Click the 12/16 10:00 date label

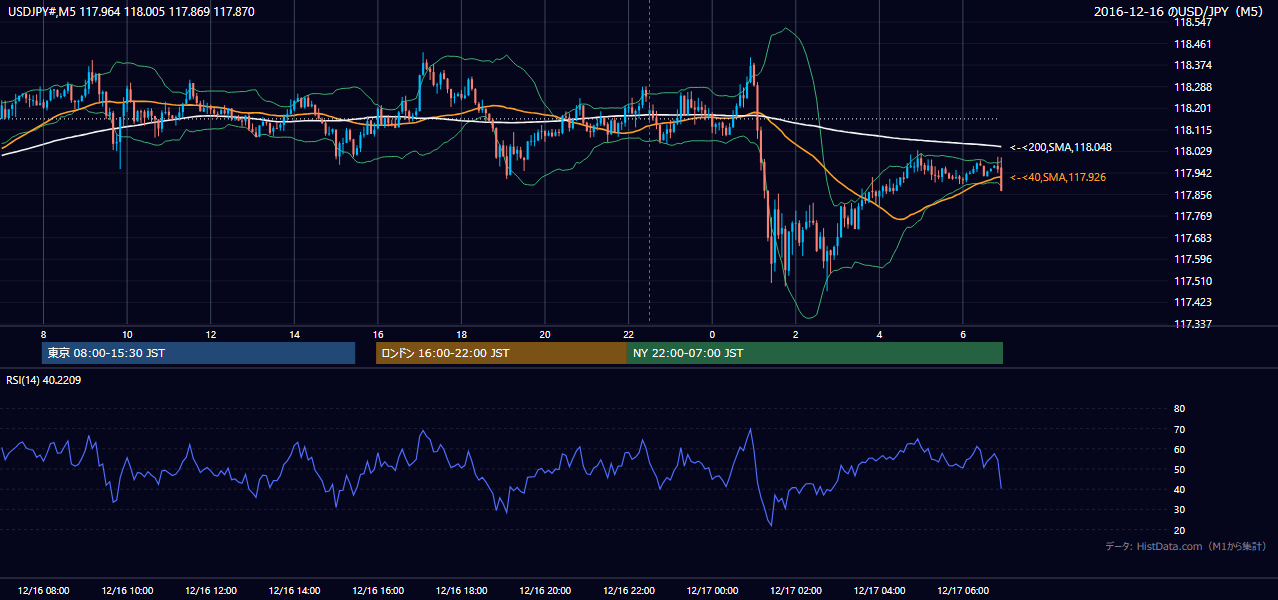[127, 591]
